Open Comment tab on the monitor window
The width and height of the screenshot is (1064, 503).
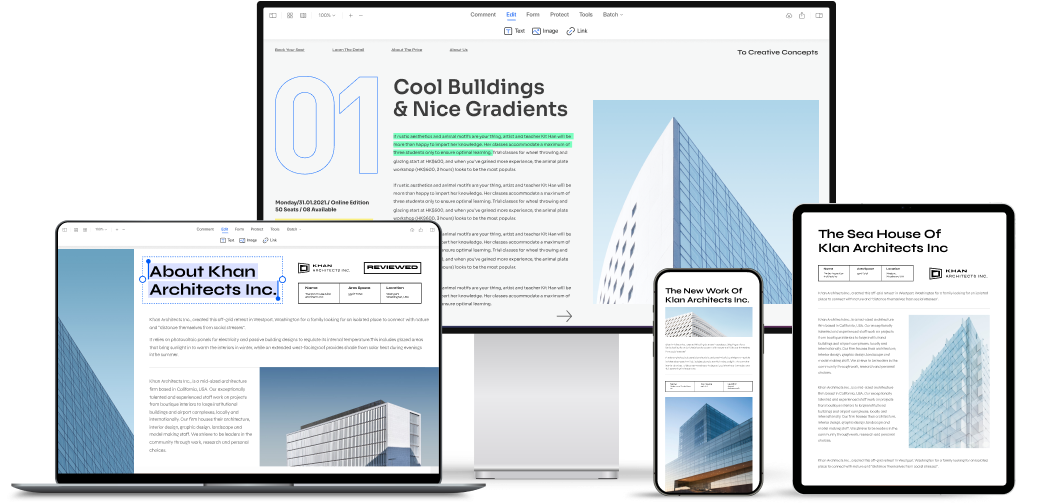click(x=483, y=14)
